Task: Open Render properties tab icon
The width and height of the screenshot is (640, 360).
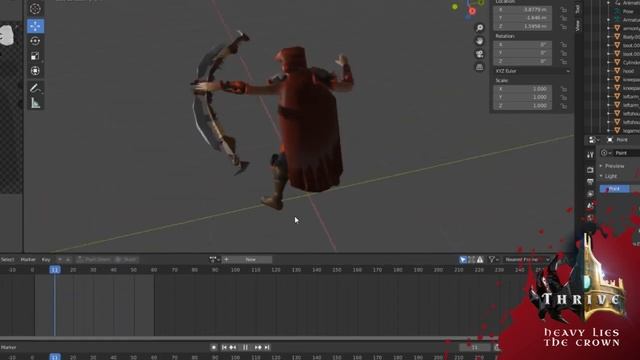Action: coord(590,169)
